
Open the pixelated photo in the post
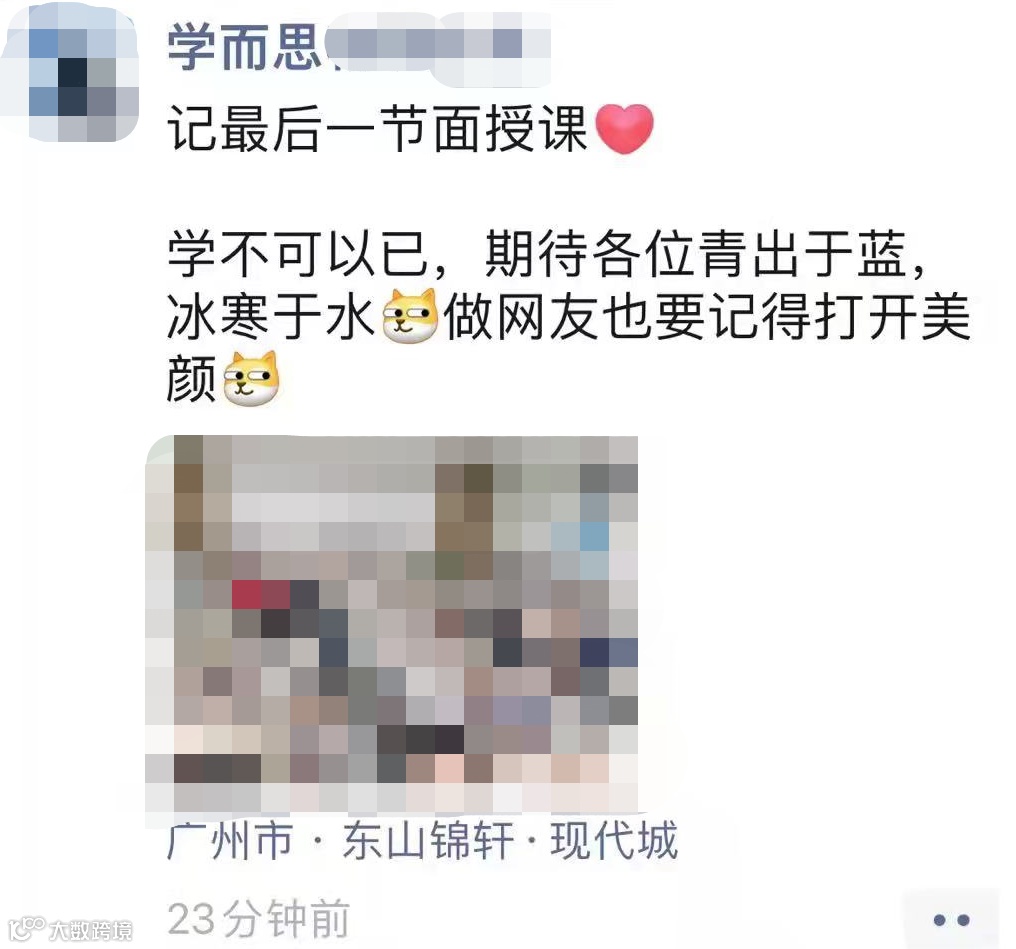tap(393, 624)
